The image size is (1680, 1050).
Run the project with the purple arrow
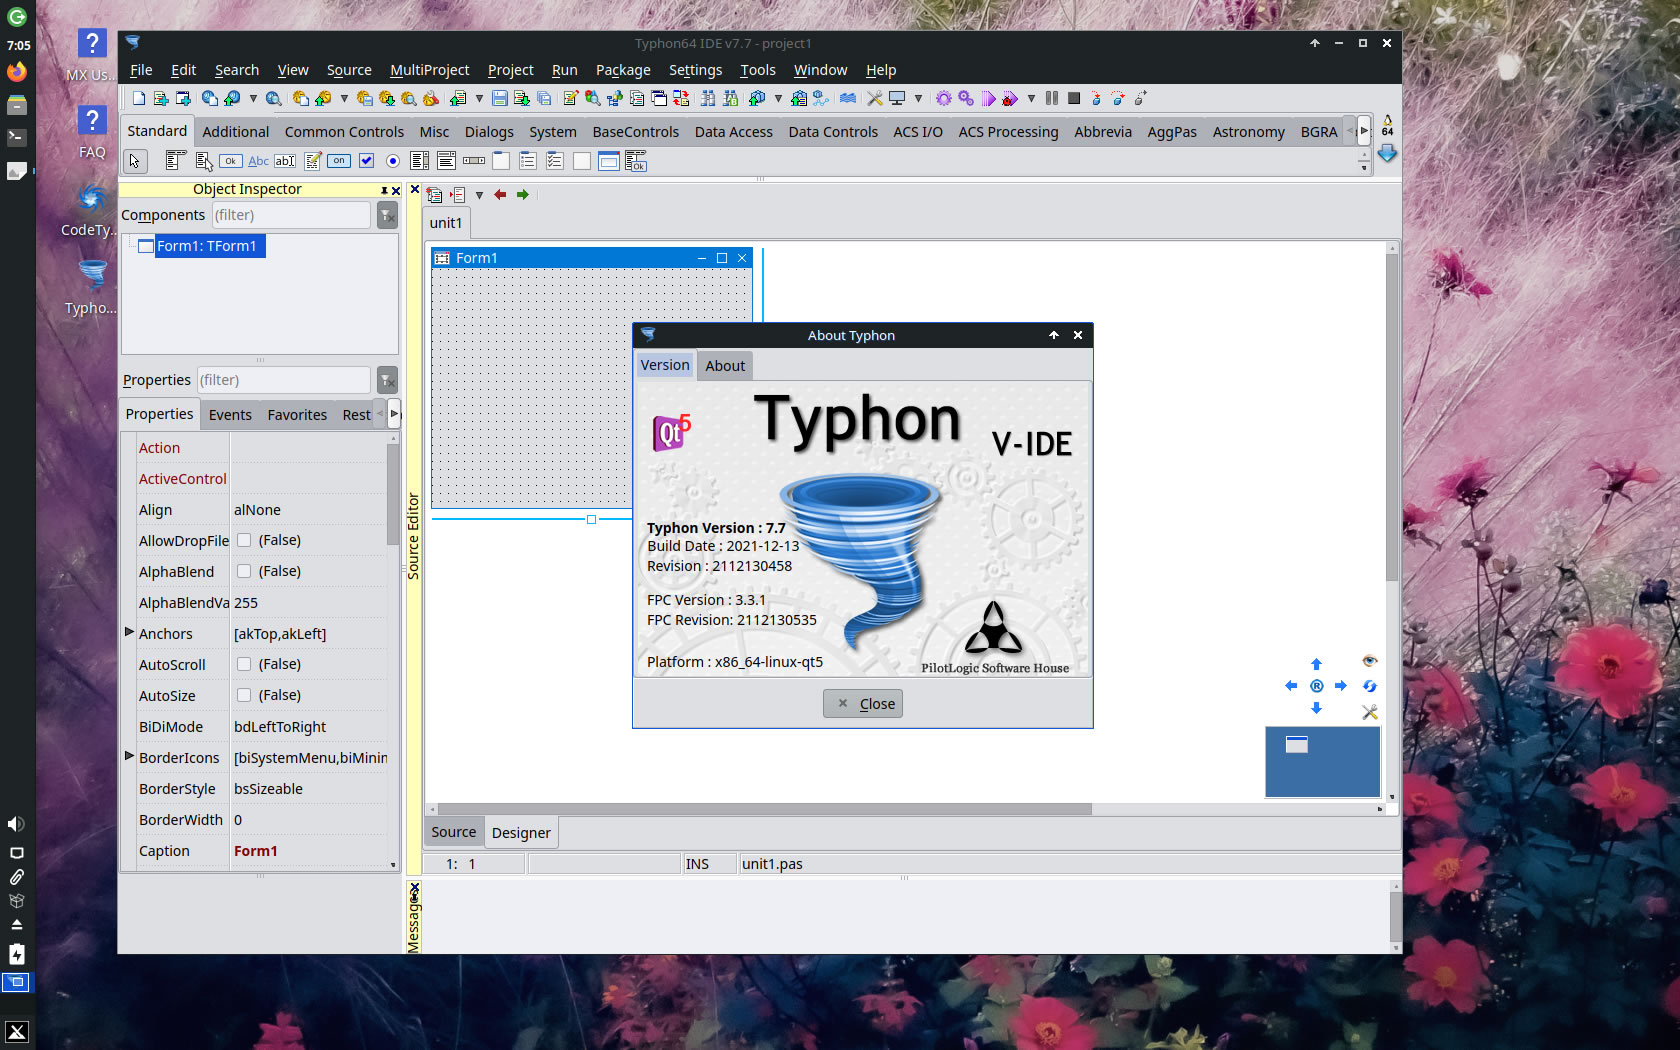tap(989, 98)
